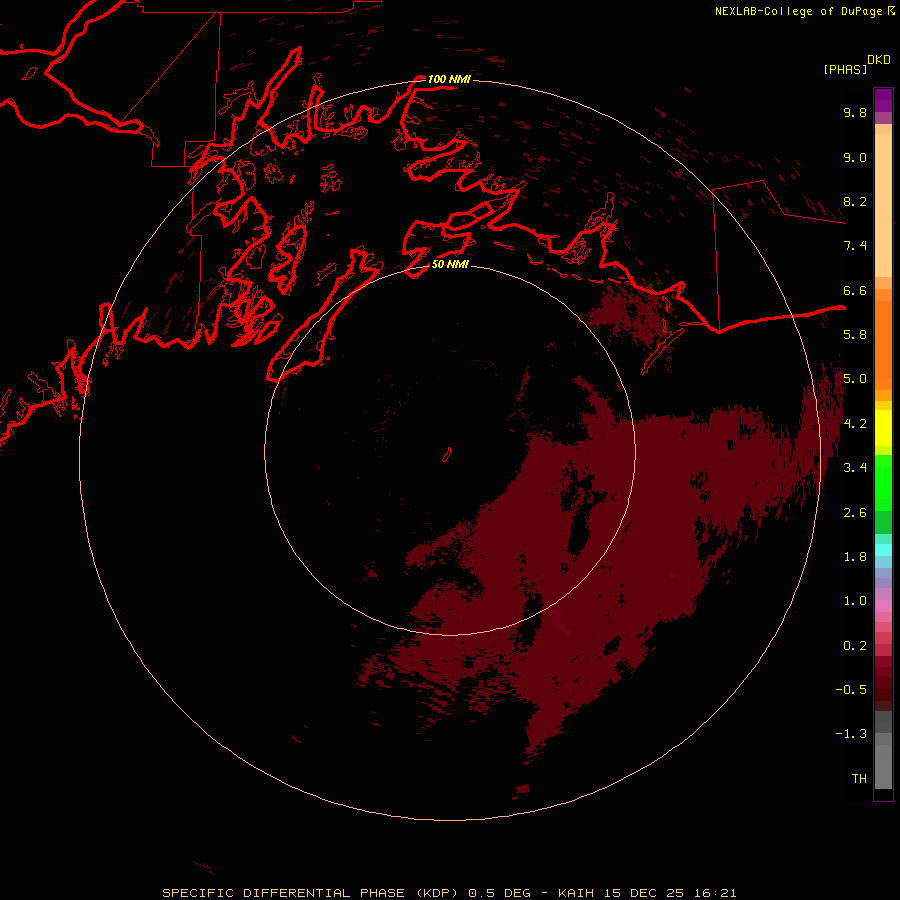Click the 9.0 value on the color scale
Image resolution: width=900 pixels, height=900 pixels.
[x=855, y=157]
